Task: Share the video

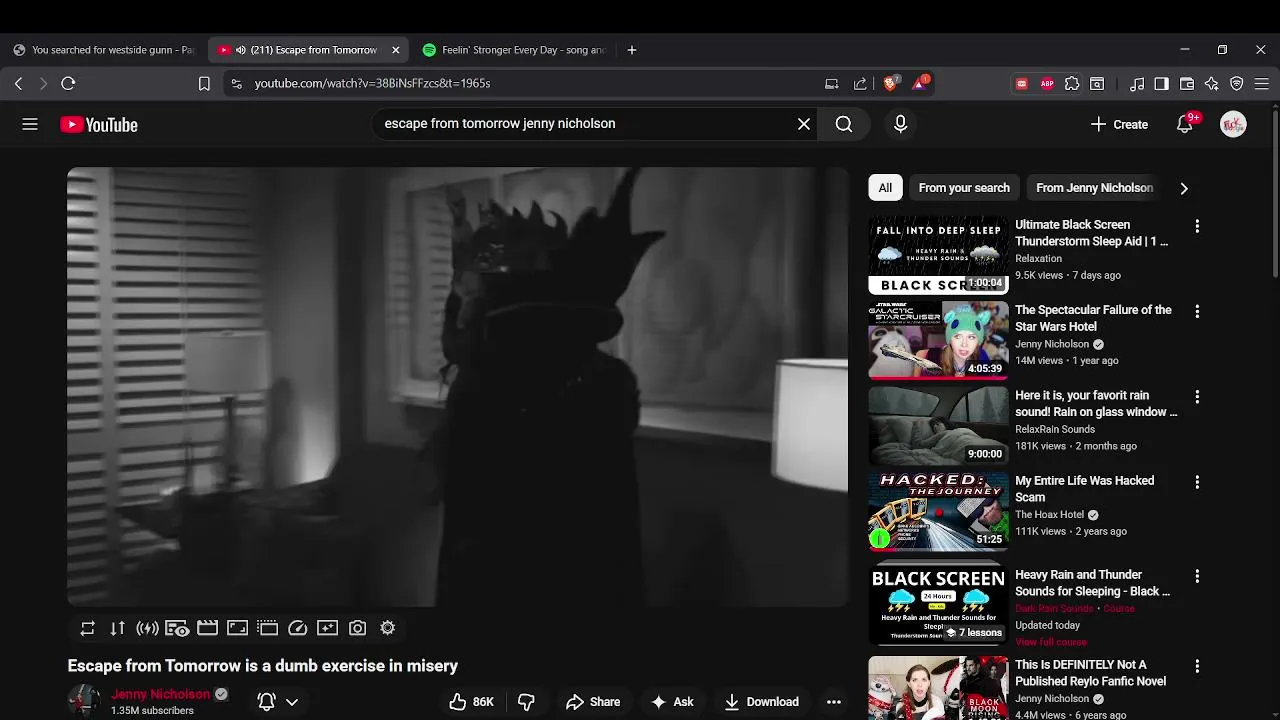Action: point(593,702)
